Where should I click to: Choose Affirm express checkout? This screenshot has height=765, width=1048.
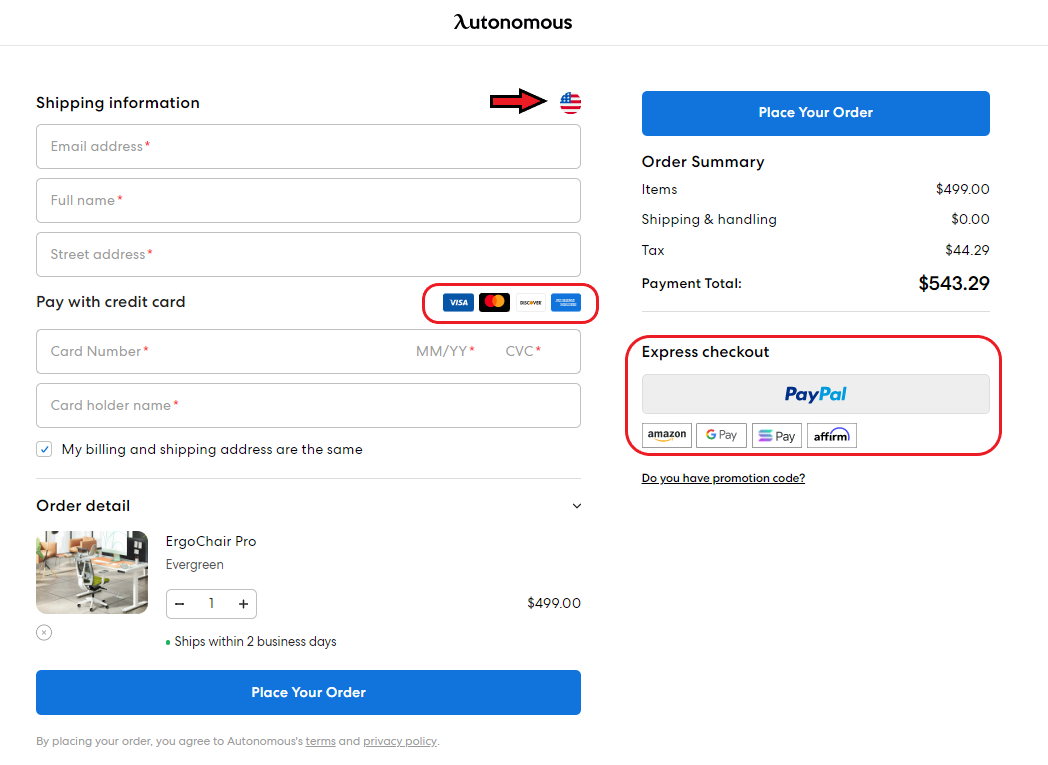(831, 436)
